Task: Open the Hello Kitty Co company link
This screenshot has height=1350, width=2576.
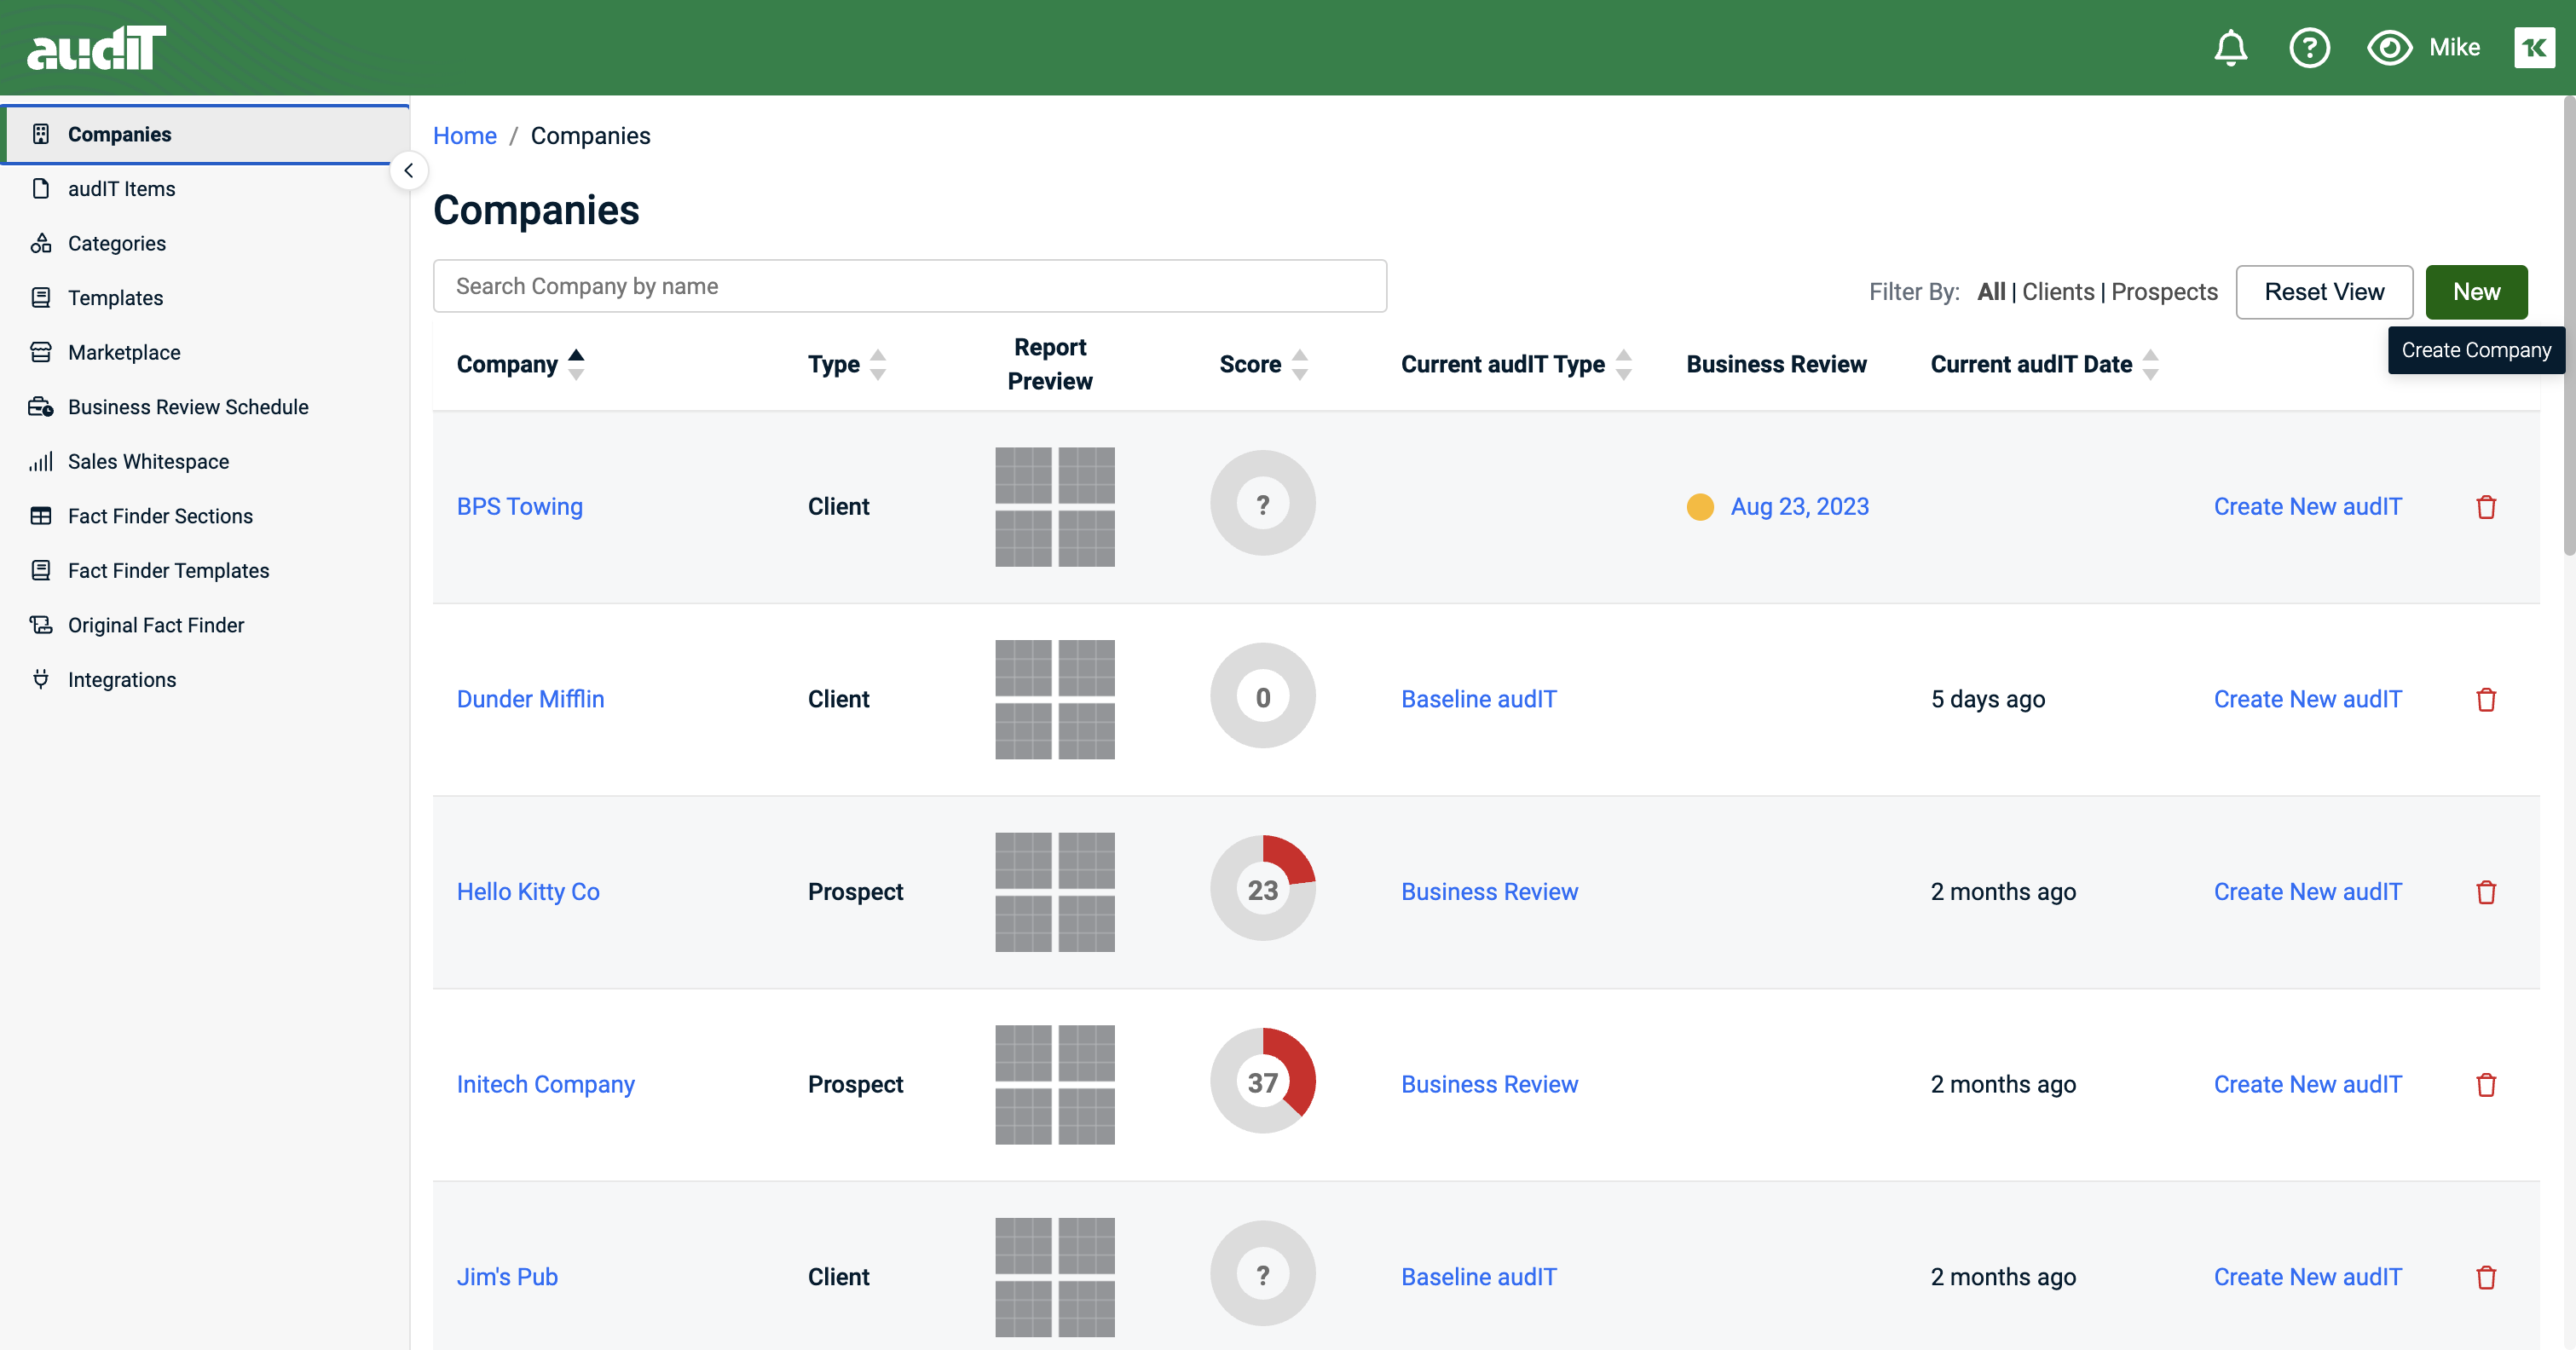Action: pos(528,892)
